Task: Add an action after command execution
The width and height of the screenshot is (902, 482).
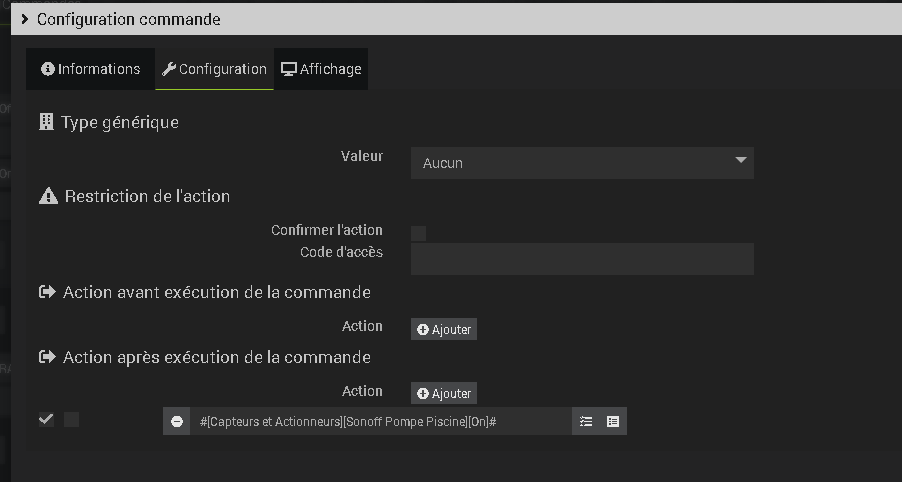Action: tap(444, 393)
